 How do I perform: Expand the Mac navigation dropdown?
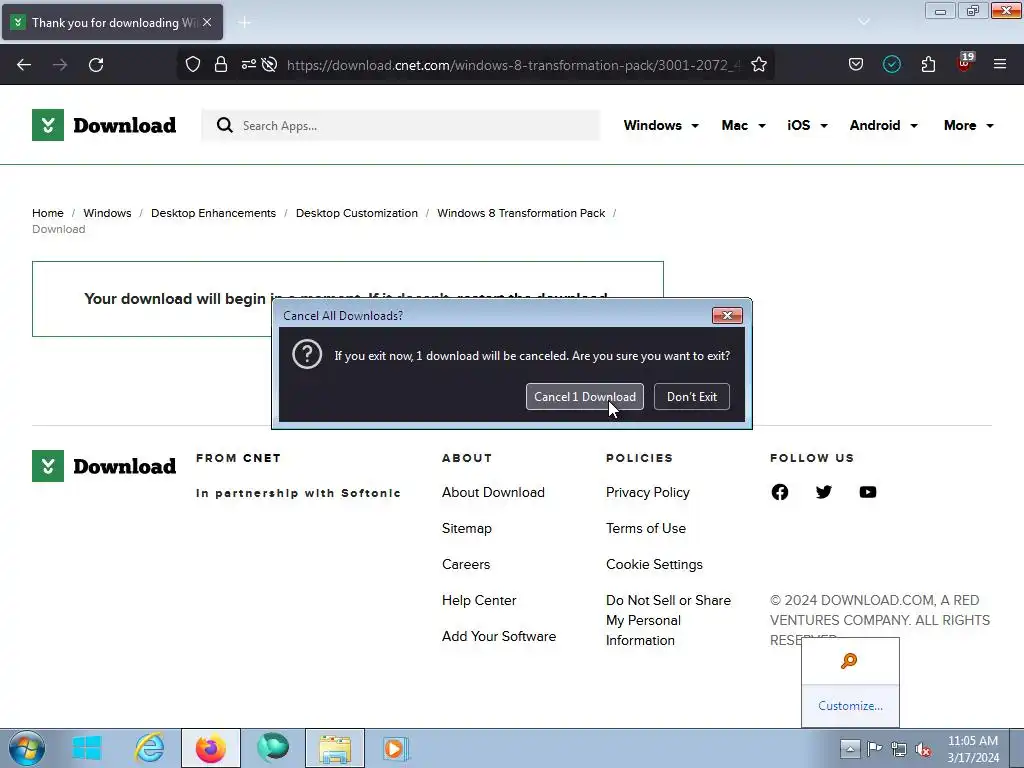tap(743, 125)
